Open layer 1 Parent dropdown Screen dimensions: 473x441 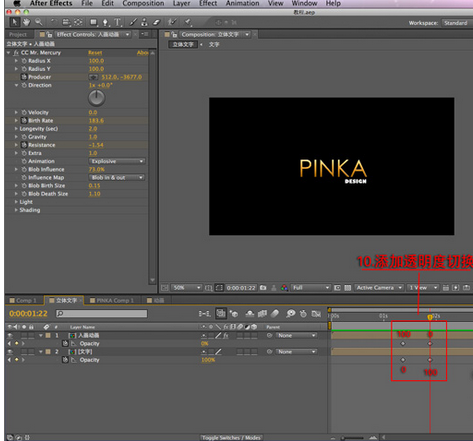[x=296, y=335]
